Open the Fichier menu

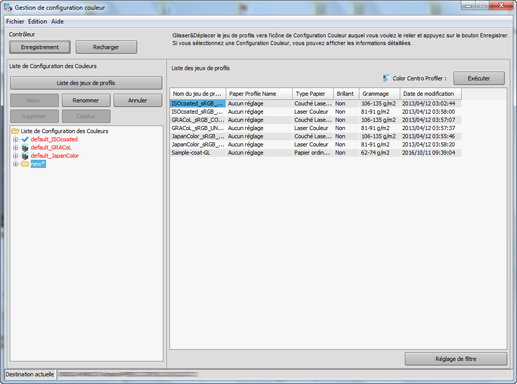(15, 21)
